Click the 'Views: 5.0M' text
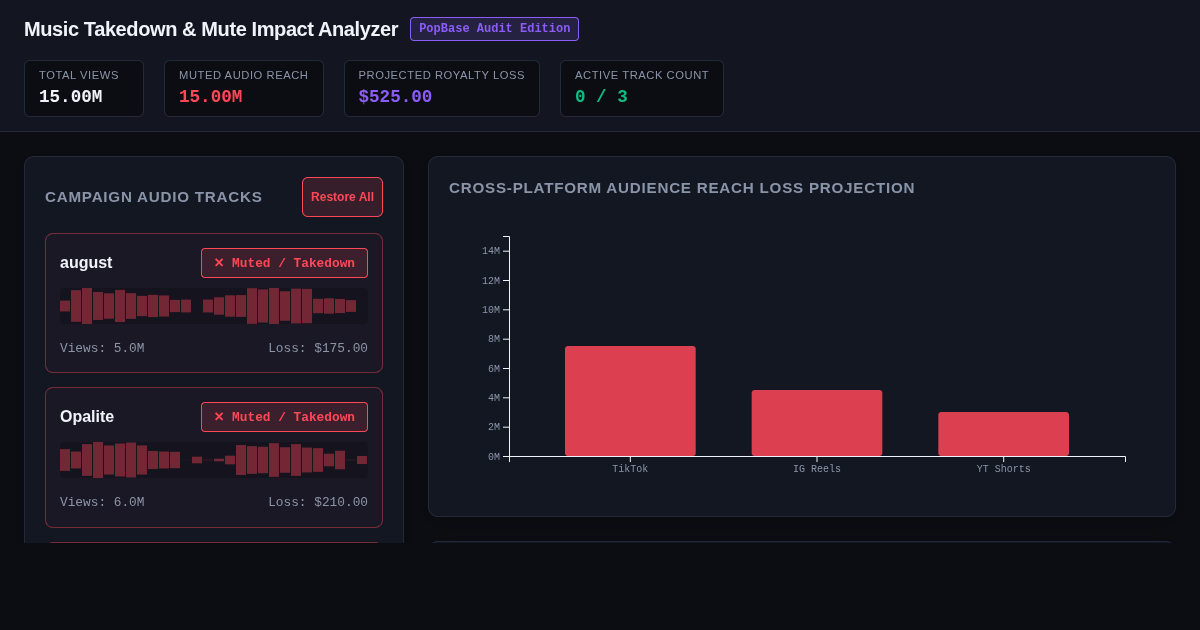Image resolution: width=1200 pixels, height=630 pixels. point(102,348)
